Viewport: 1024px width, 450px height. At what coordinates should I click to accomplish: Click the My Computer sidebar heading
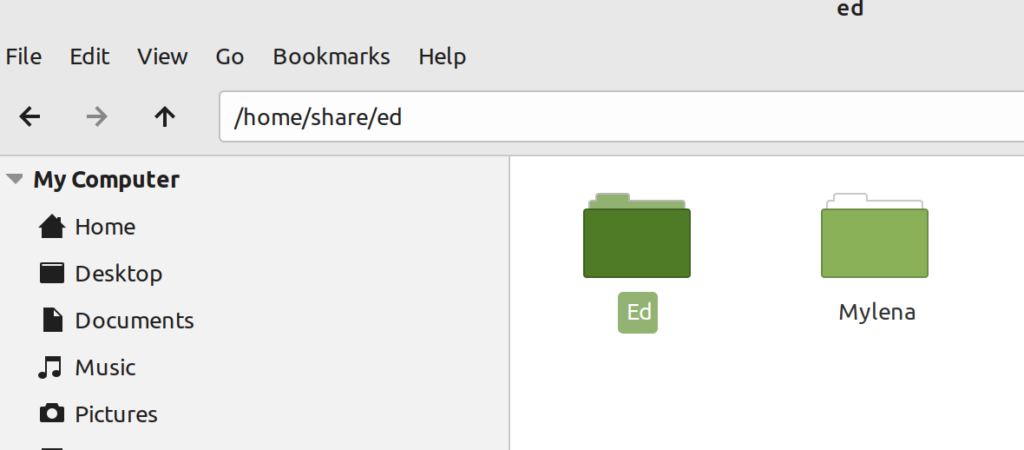[106, 180]
